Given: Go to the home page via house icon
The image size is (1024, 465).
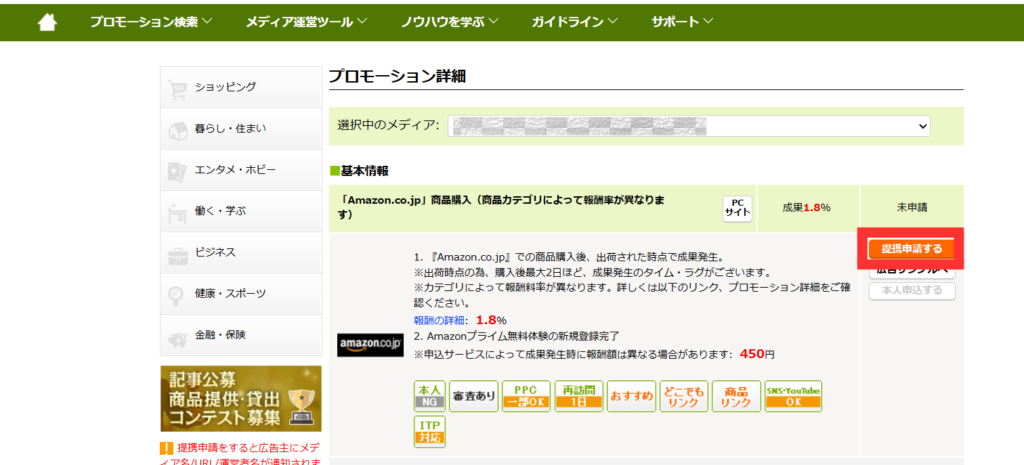Looking at the screenshot, I should [x=48, y=22].
